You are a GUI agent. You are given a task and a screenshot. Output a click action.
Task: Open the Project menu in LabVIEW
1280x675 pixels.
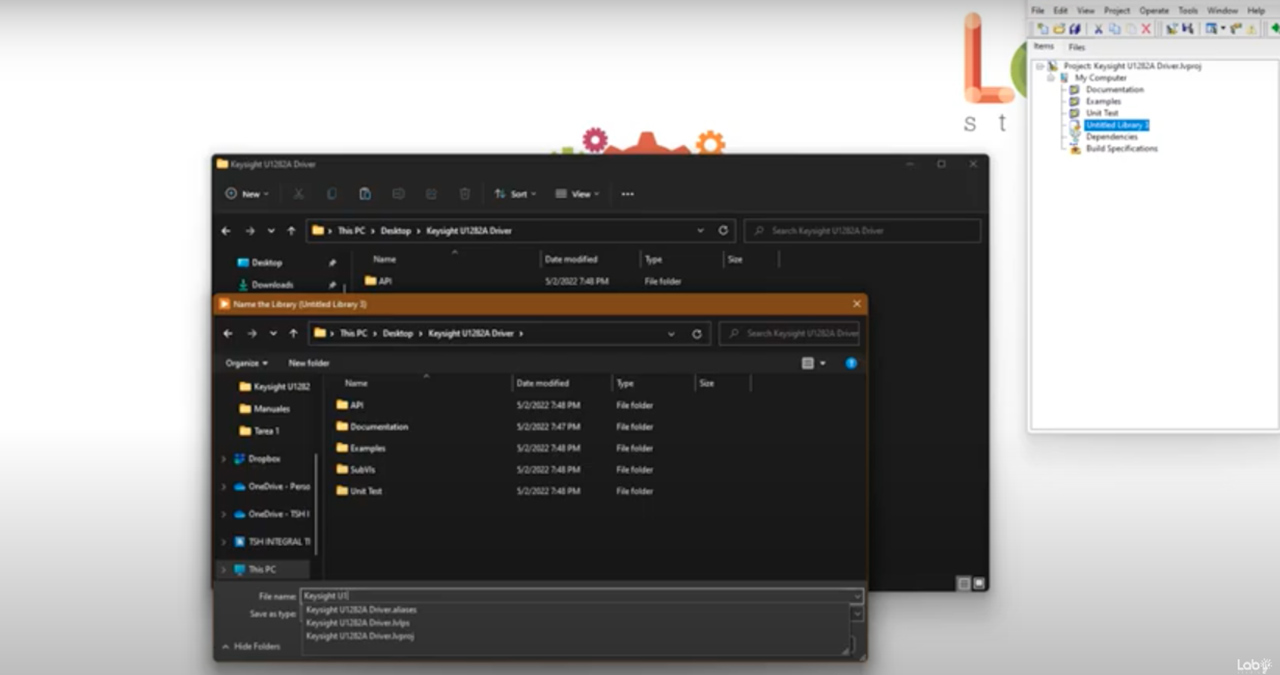coord(1117,10)
